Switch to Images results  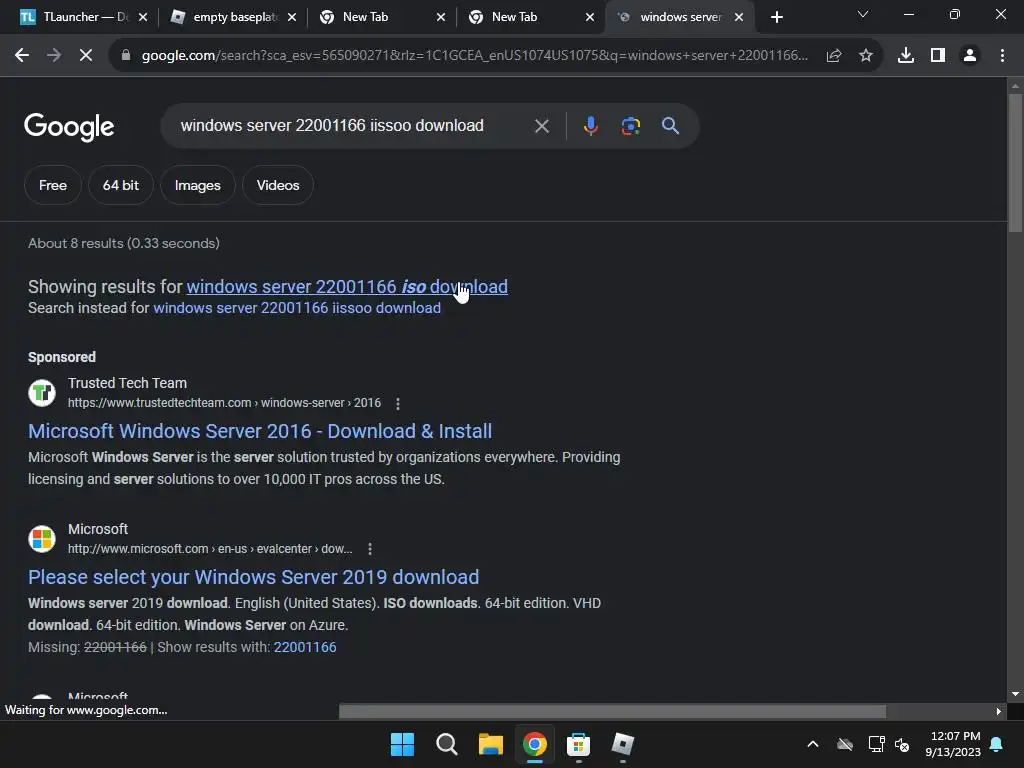[x=197, y=185]
